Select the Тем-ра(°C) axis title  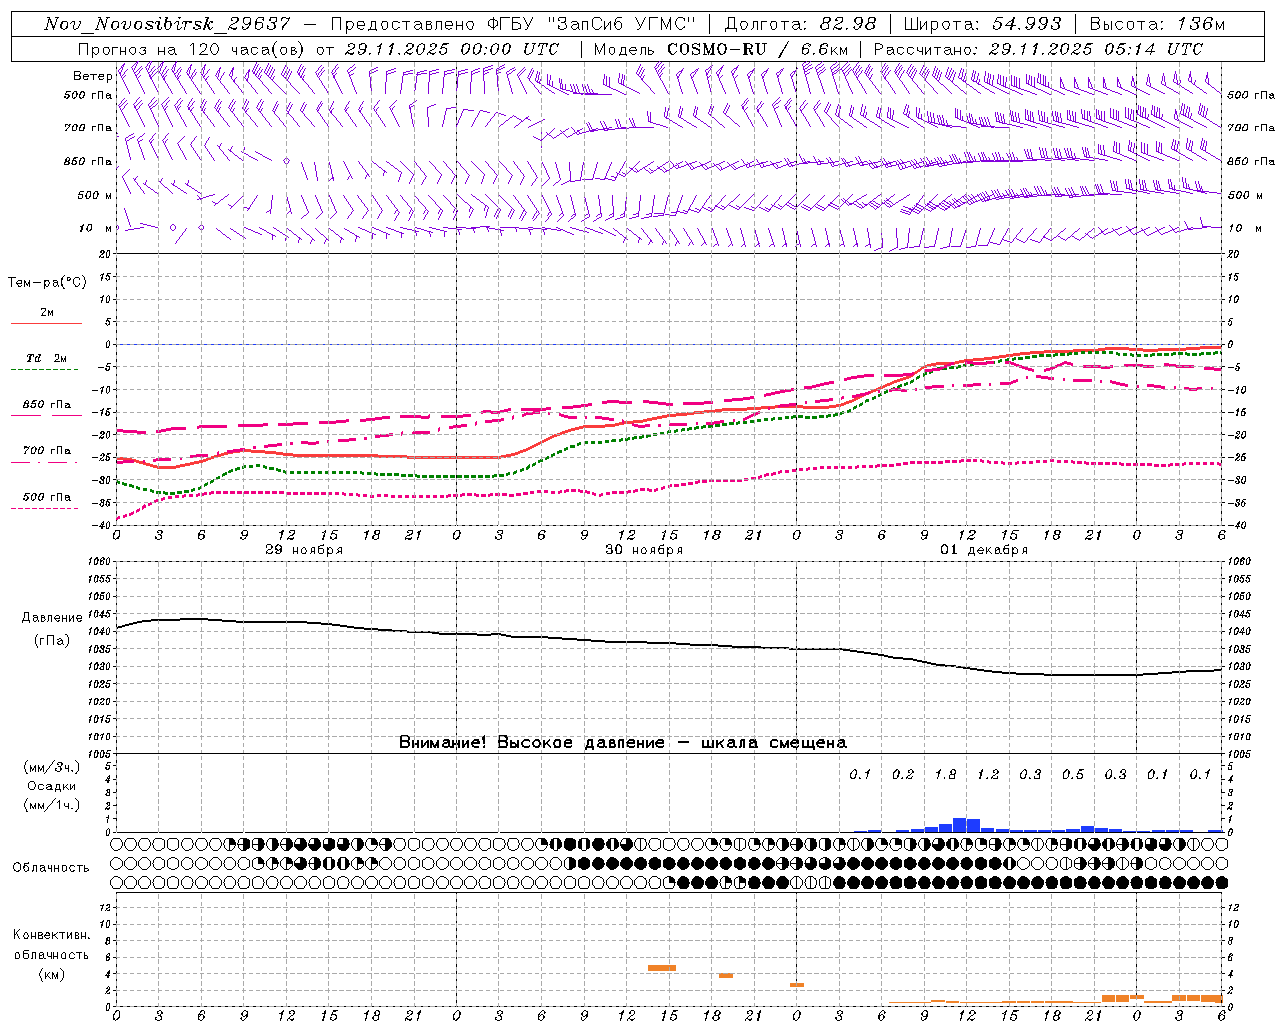point(47,283)
